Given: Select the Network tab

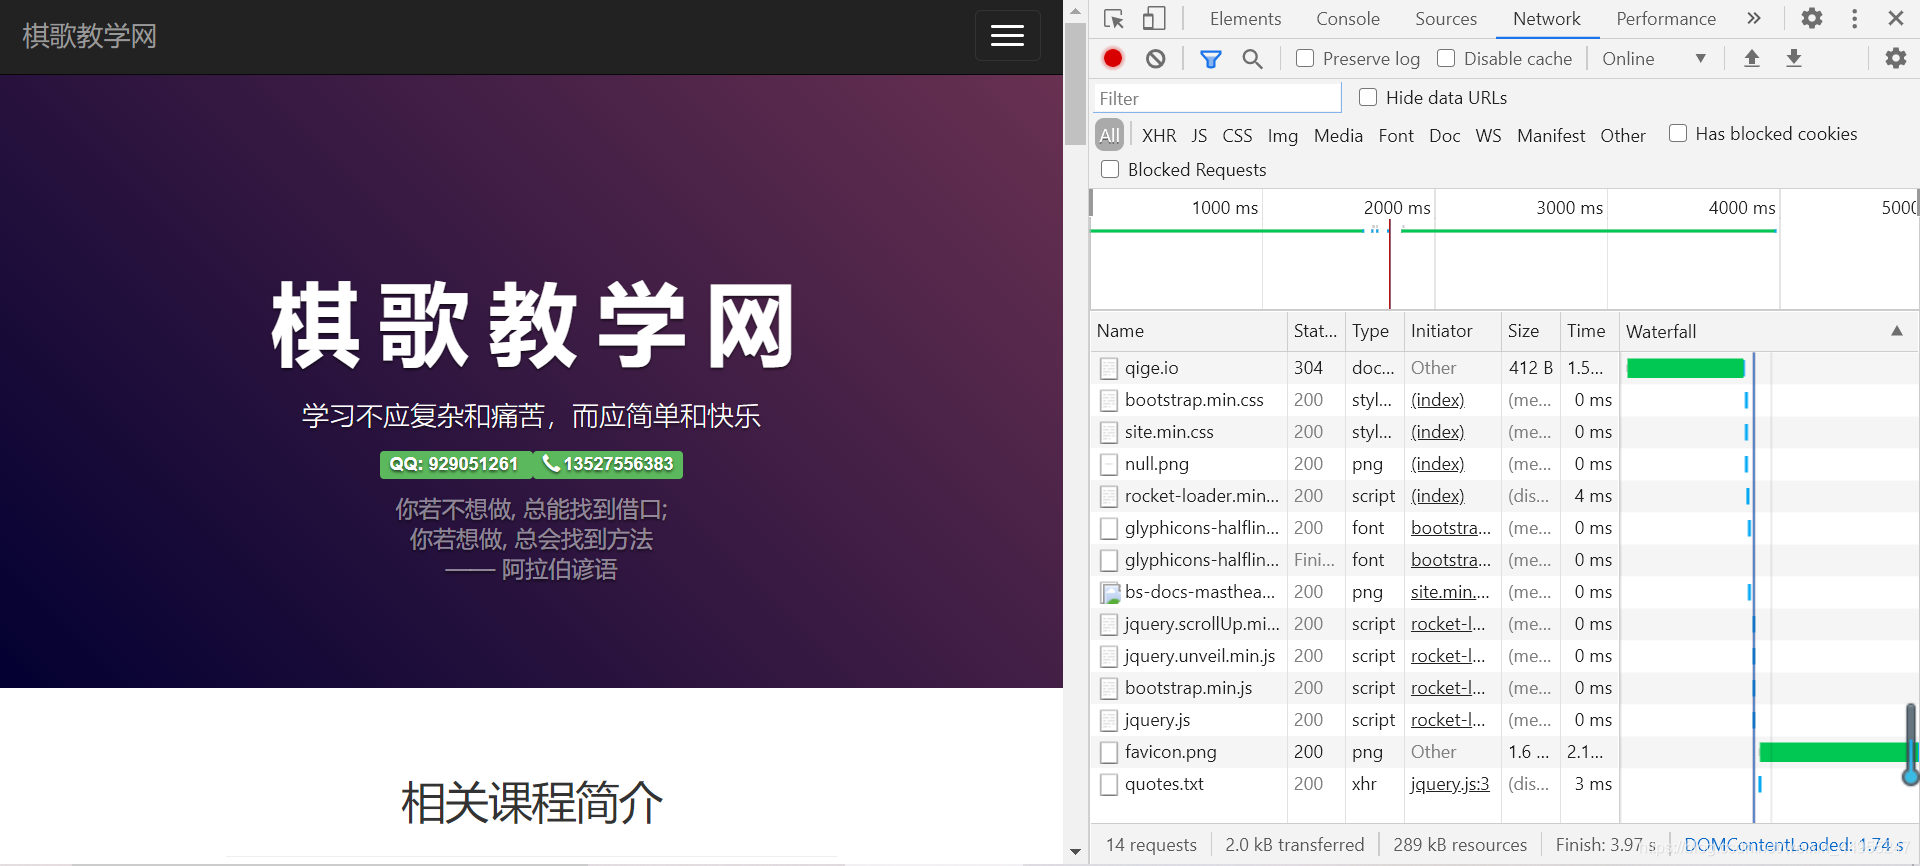Looking at the screenshot, I should point(1546,19).
